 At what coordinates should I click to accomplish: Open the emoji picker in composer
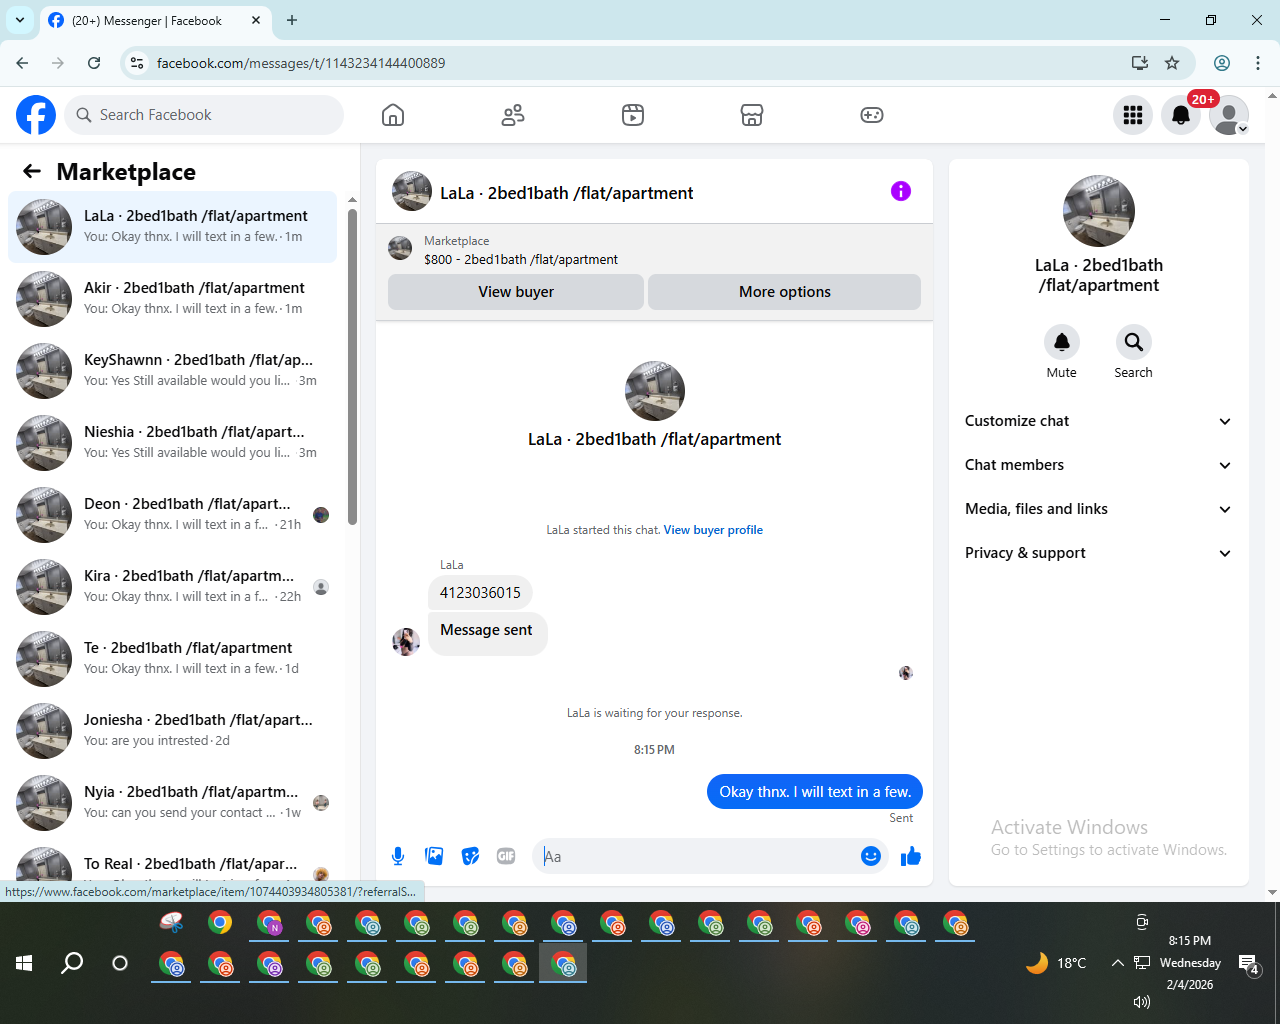click(870, 856)
